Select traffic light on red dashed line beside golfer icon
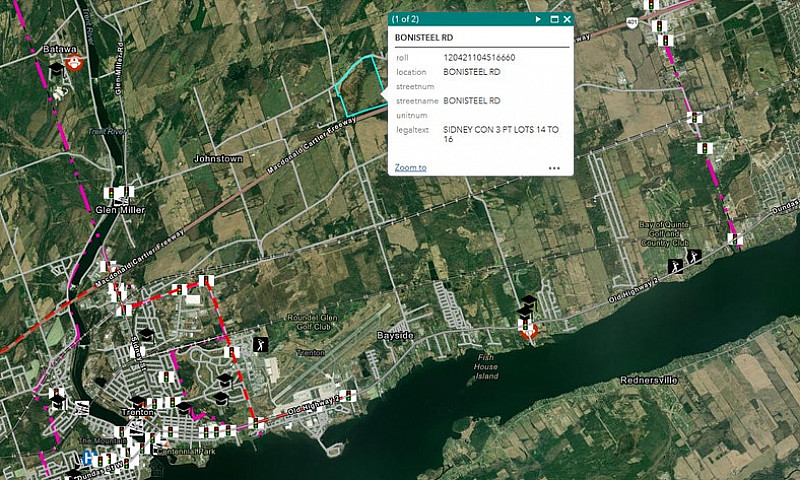Screen dimensions: 800x480 pos(232,352)
